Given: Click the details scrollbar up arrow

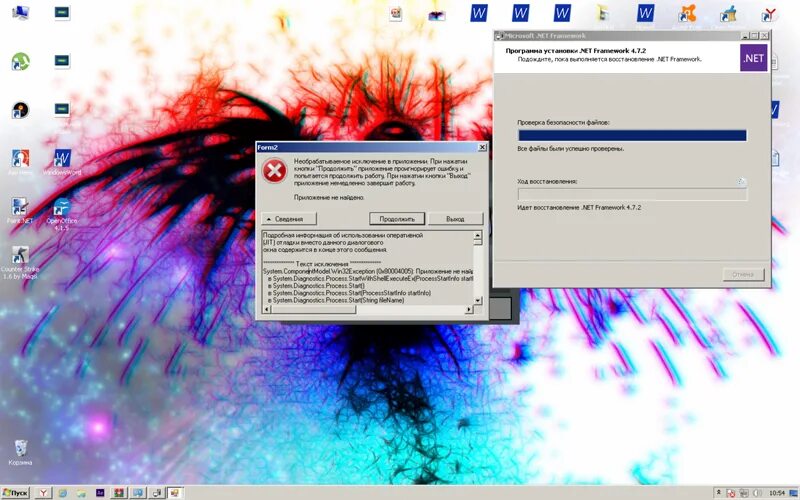Looking at the screenshot, I should pyautogui.click(x=478, y=235).
